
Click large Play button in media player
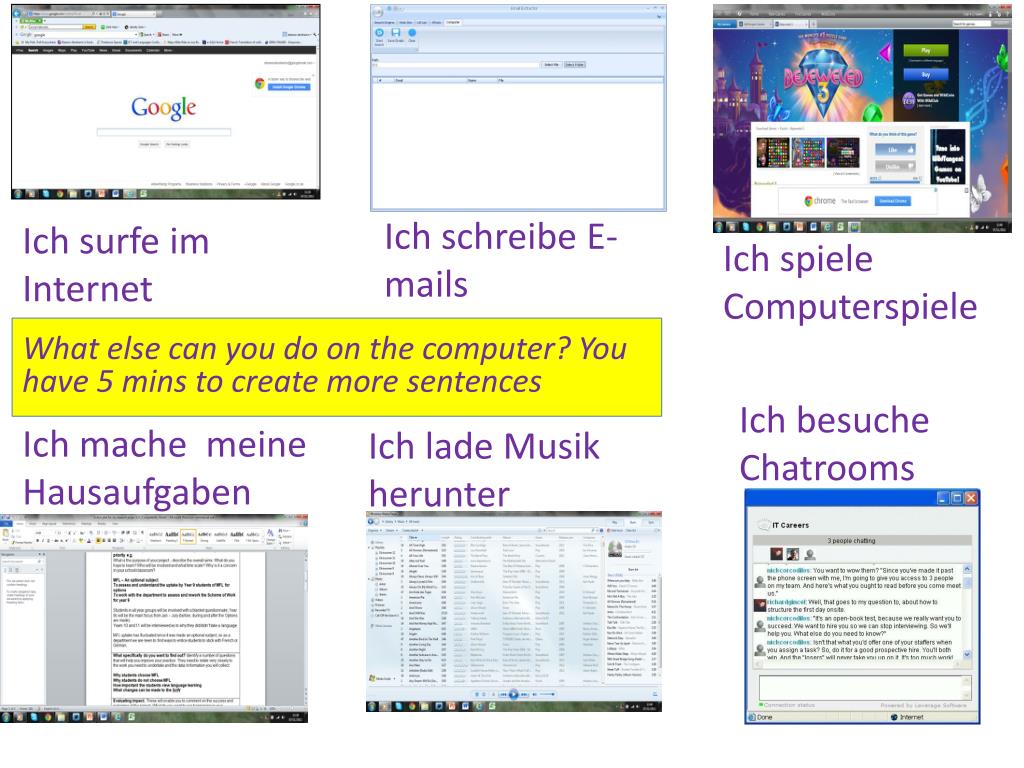pyautogui.click(x=513, y=694)
